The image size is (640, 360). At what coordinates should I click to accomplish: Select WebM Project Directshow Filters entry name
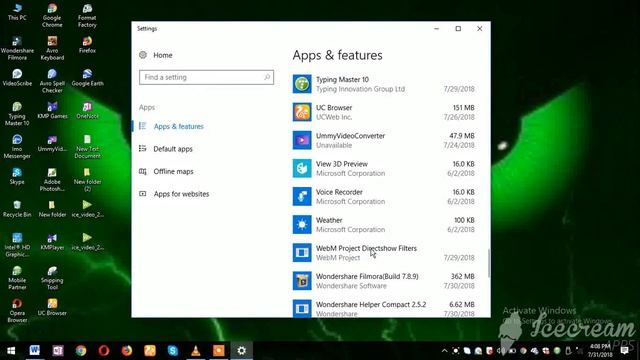pos(366,249)
